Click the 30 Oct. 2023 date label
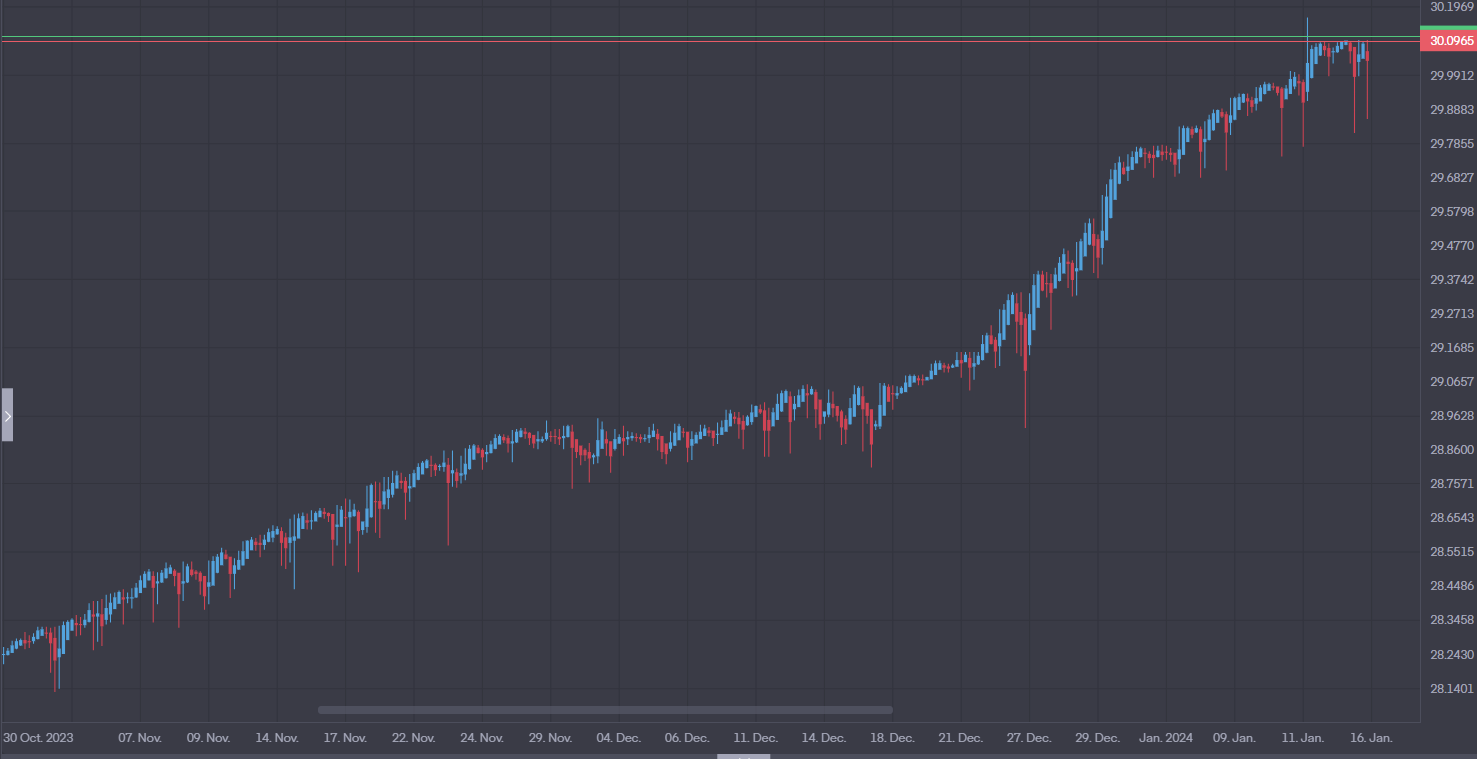The width and height of the screenshot is (1477, 759). tap(38, 738)
